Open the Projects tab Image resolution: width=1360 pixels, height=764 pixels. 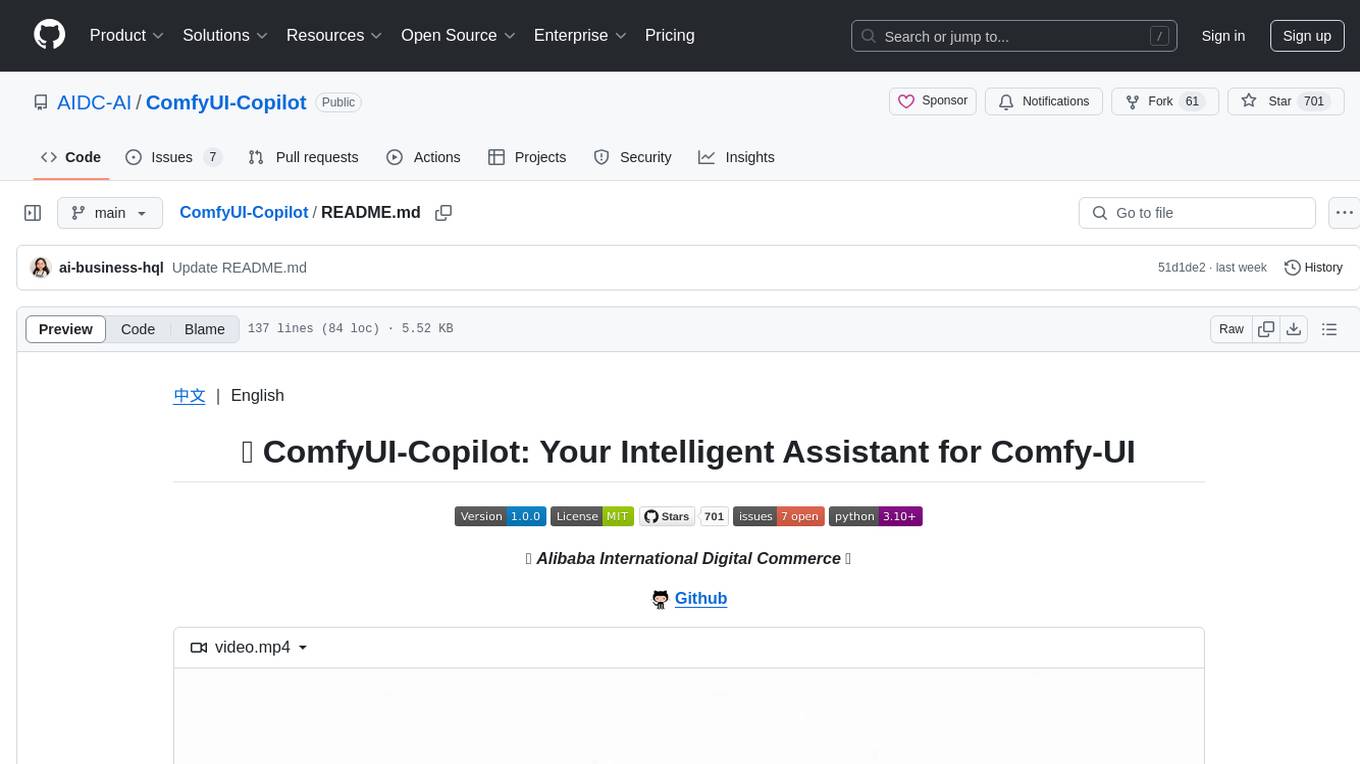pos(527,157)
